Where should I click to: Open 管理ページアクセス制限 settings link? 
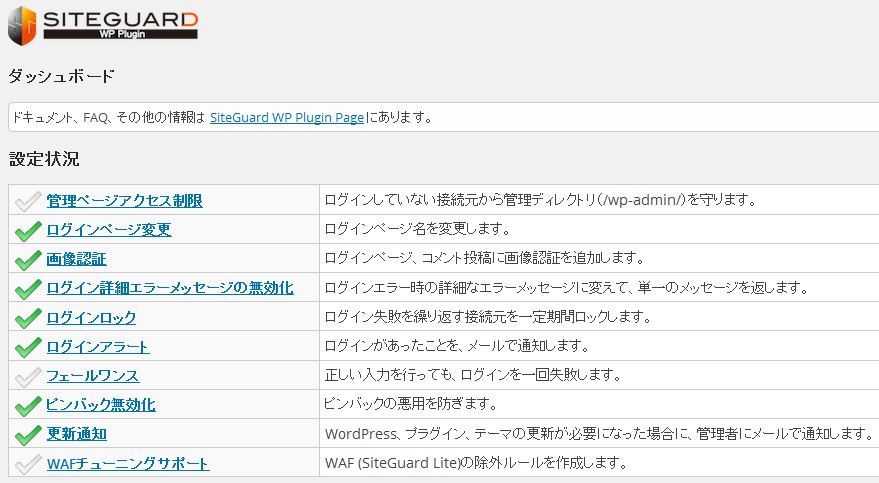point(124,201)
